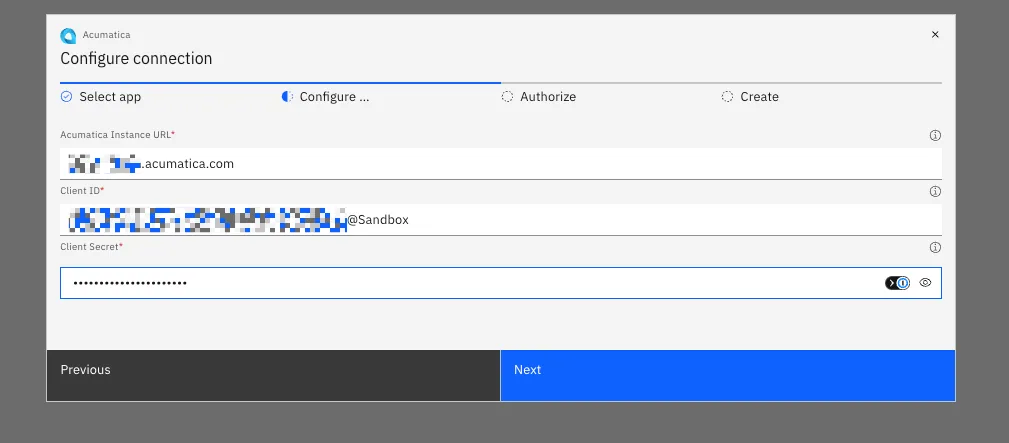The width and height of the screenshot is (1009, 443).
Task: Click the 1Password autofill icon in Client Secret
Action: point(898,283)
